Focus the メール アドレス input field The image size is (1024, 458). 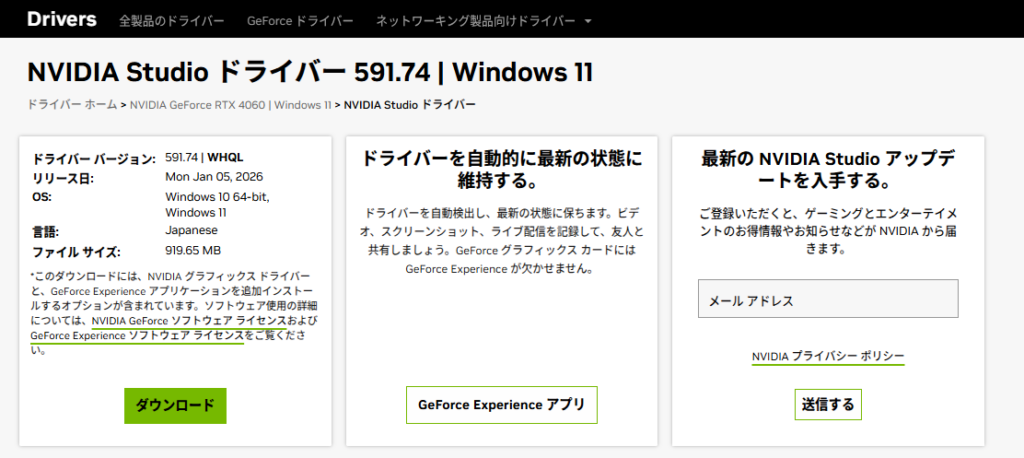(828, 299)
